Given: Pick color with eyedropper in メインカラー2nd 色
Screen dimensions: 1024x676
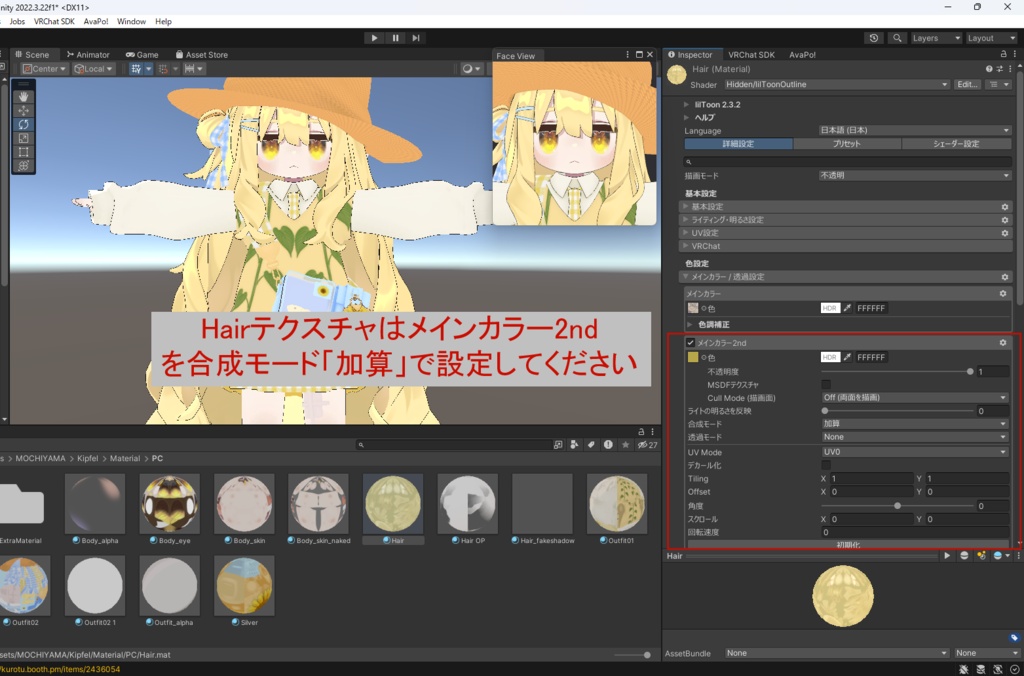Looking at the screenshot, I should point(847,357).
